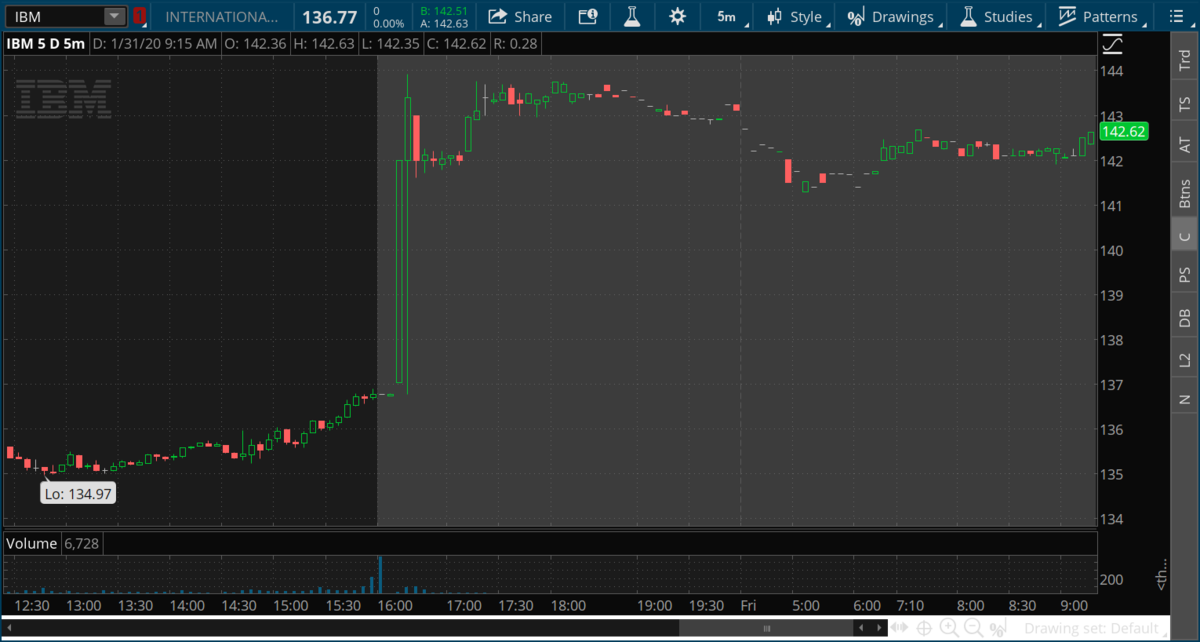Open the L2 sidebar tab
Screen dimensions: 1200x642
tap(1185, 360)
